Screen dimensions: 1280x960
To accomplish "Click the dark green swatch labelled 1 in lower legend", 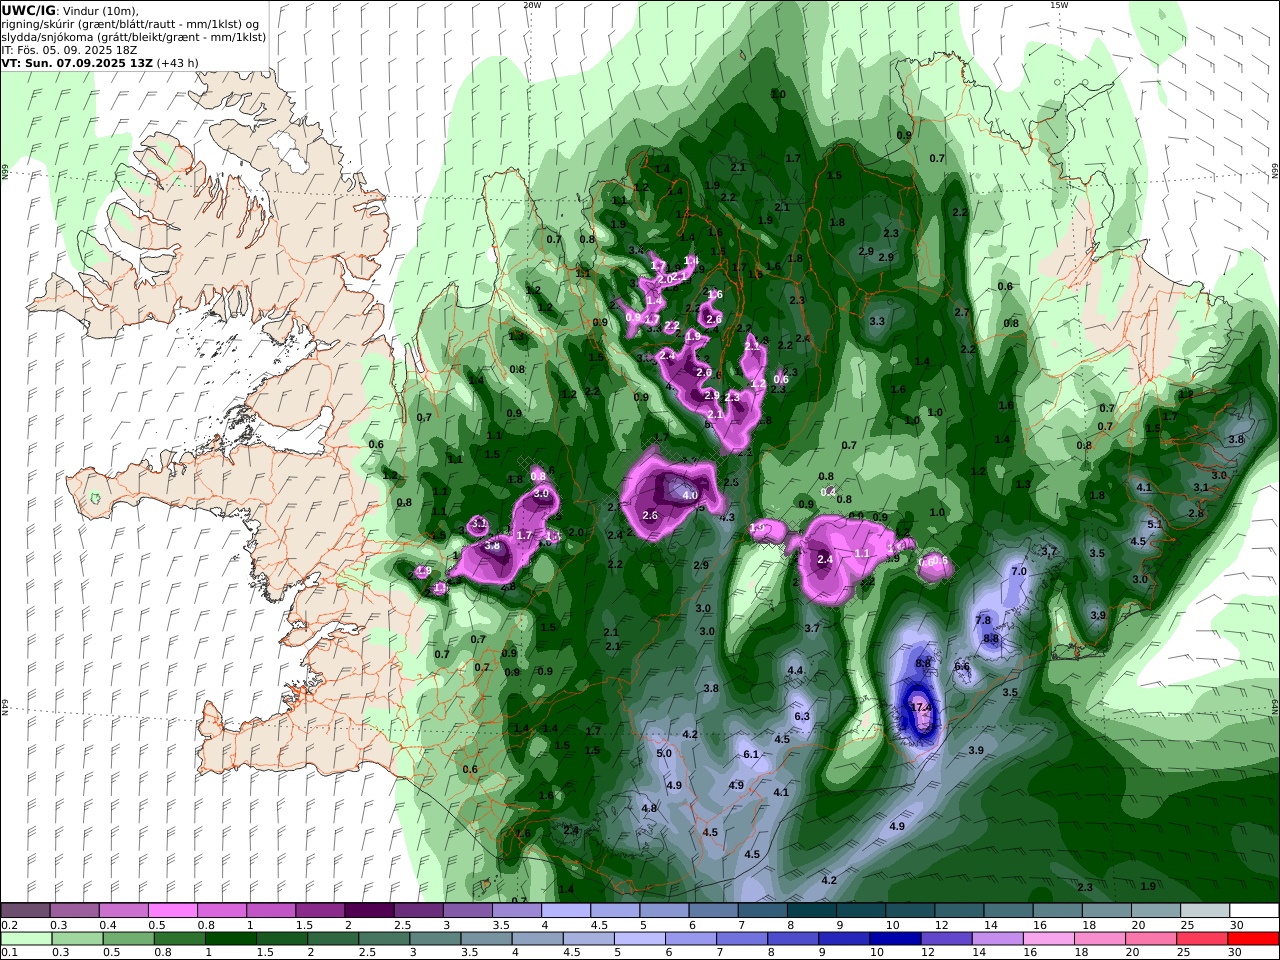I will (230, 939).
